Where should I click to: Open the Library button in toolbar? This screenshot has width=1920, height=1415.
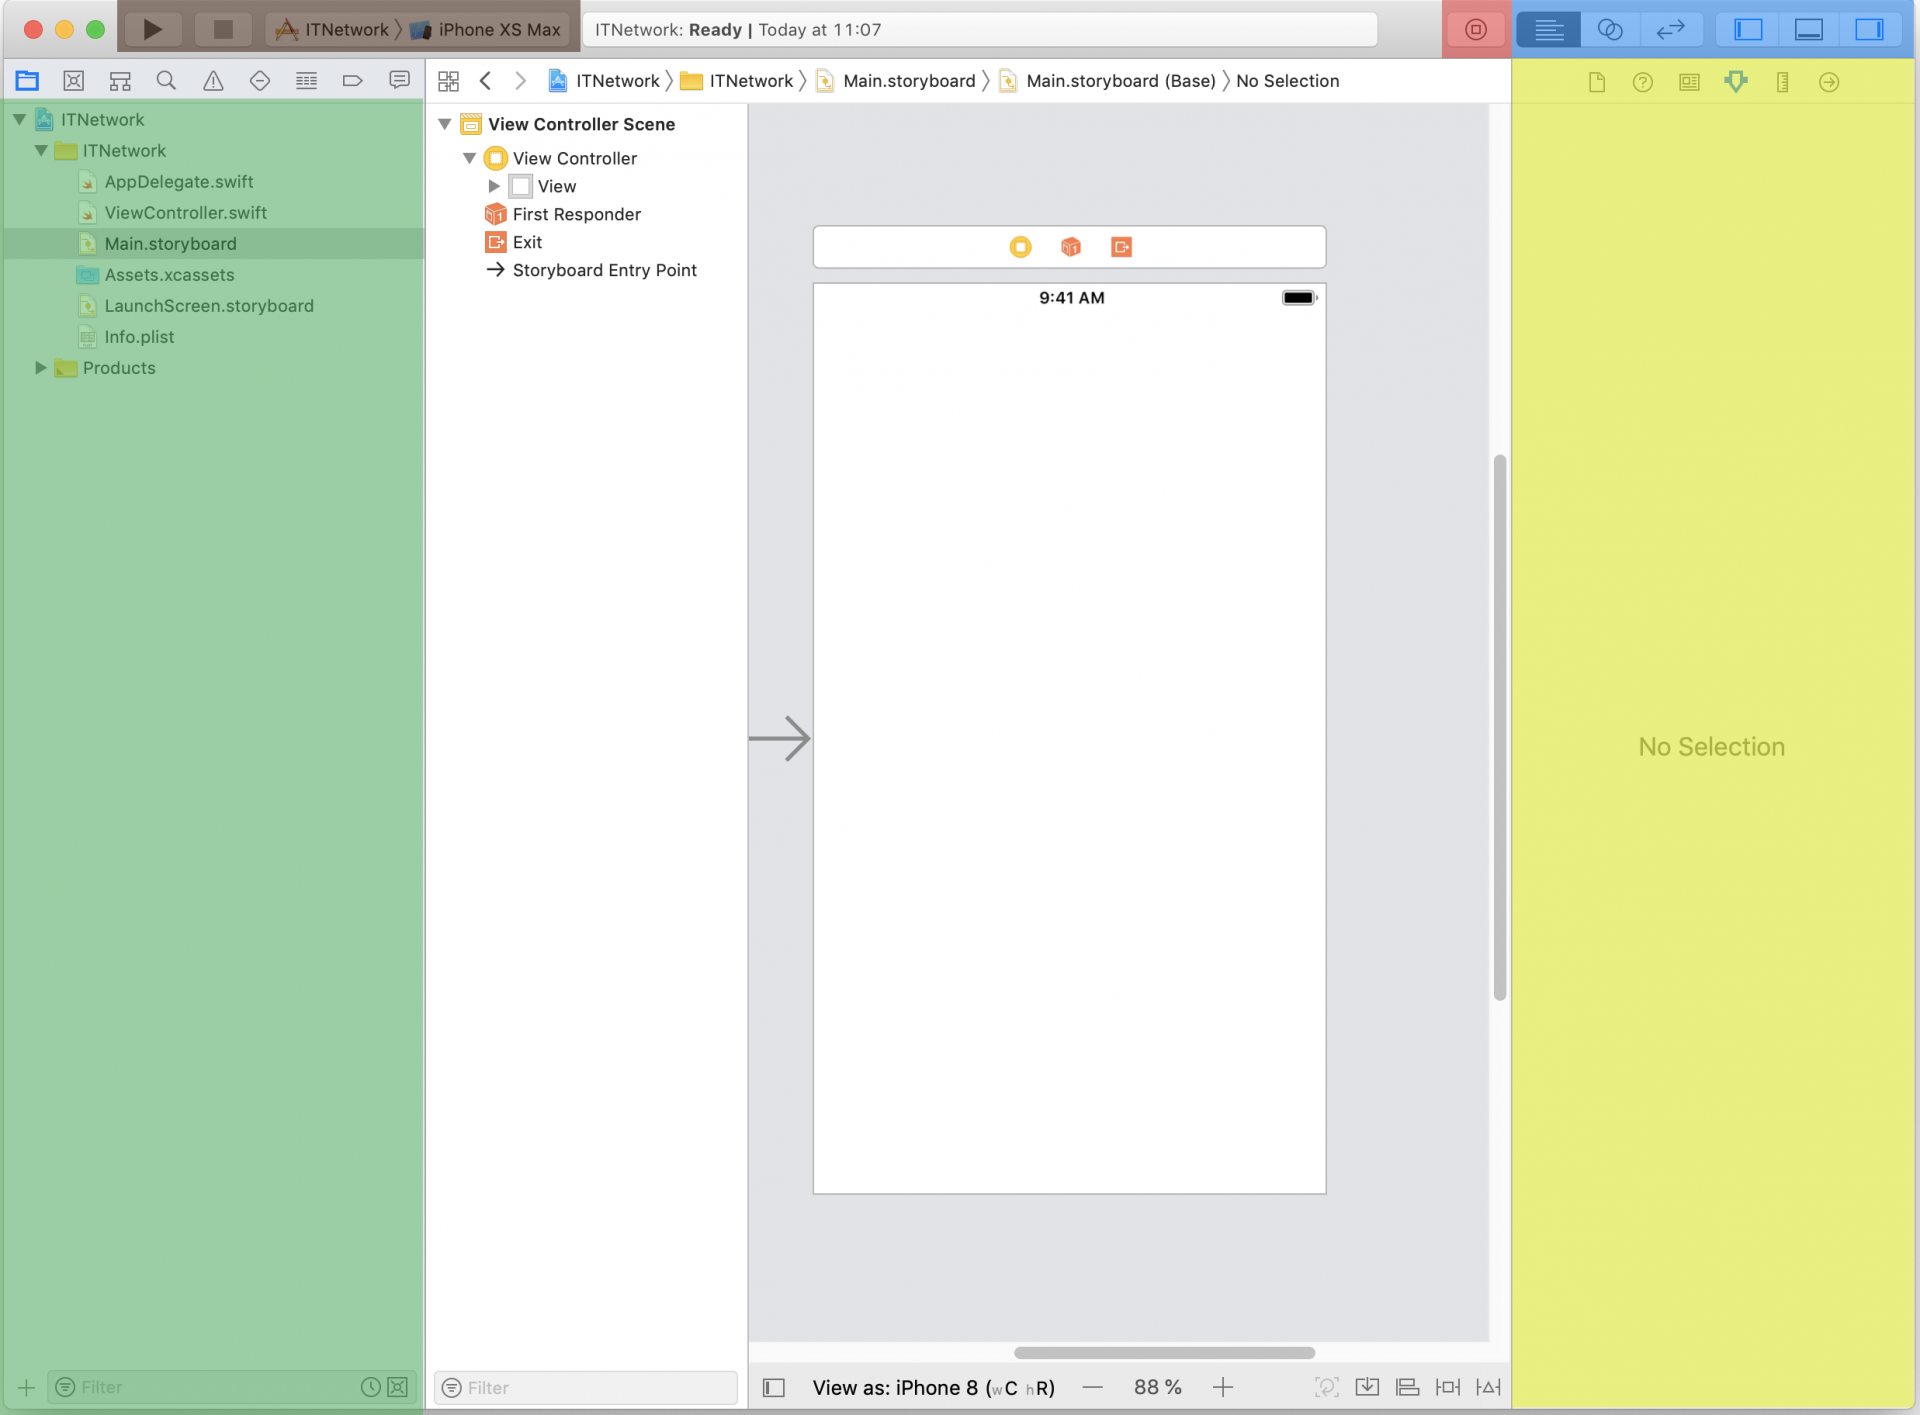(x=1476, y=29)
